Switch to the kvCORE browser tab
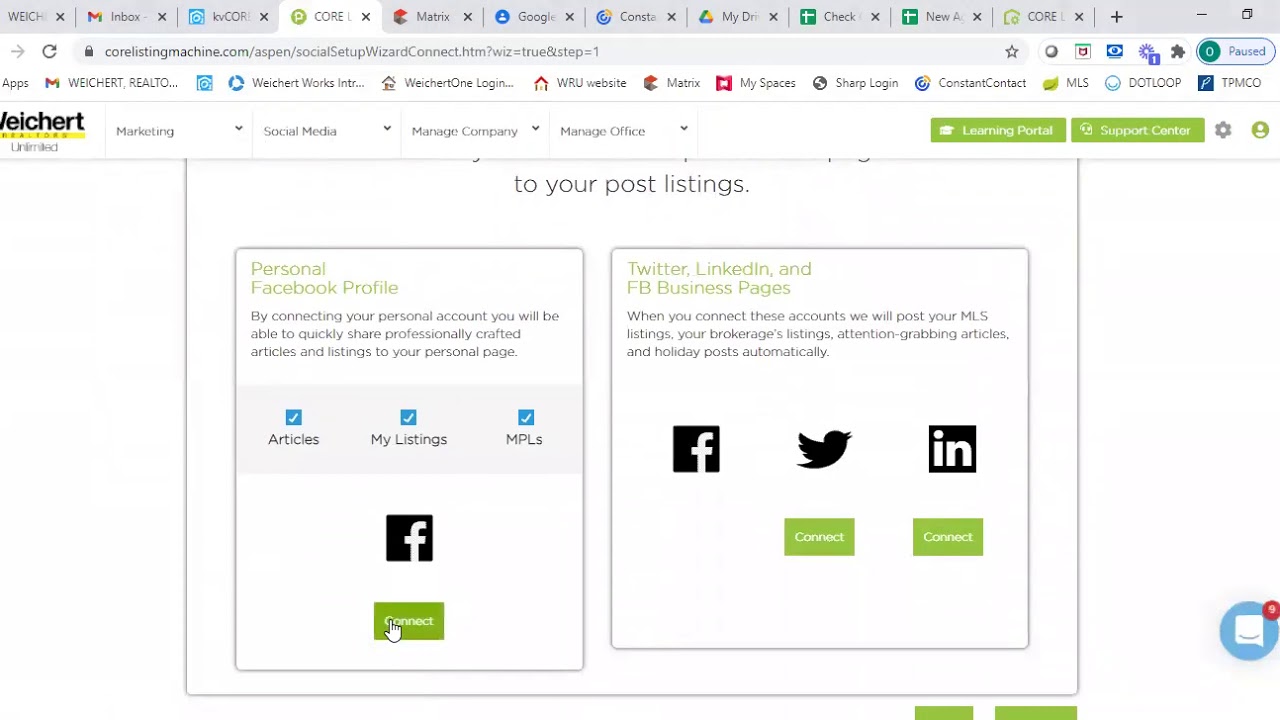Image resolution: width=1280 pixels, height=720 pixels. pyautogui.click(x=229, y=17)
